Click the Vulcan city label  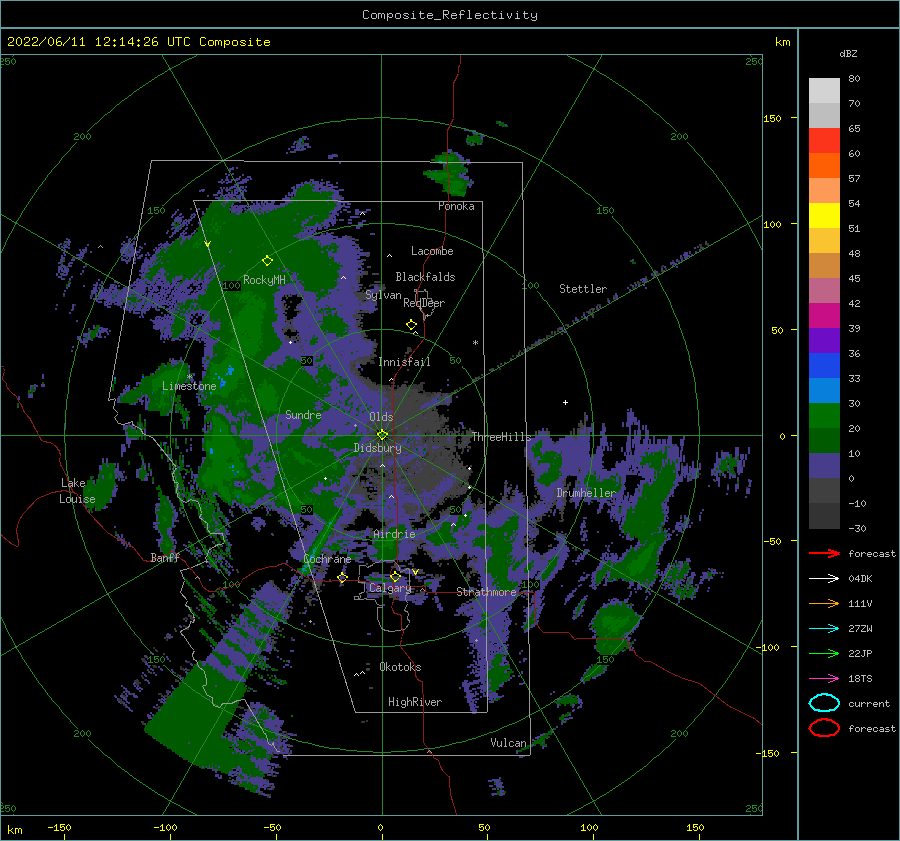(x=509, y=743)
